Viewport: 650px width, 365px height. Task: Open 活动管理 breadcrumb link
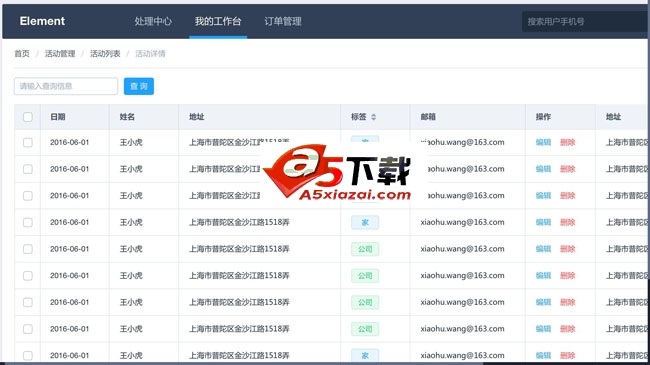(x=60, y=54)
